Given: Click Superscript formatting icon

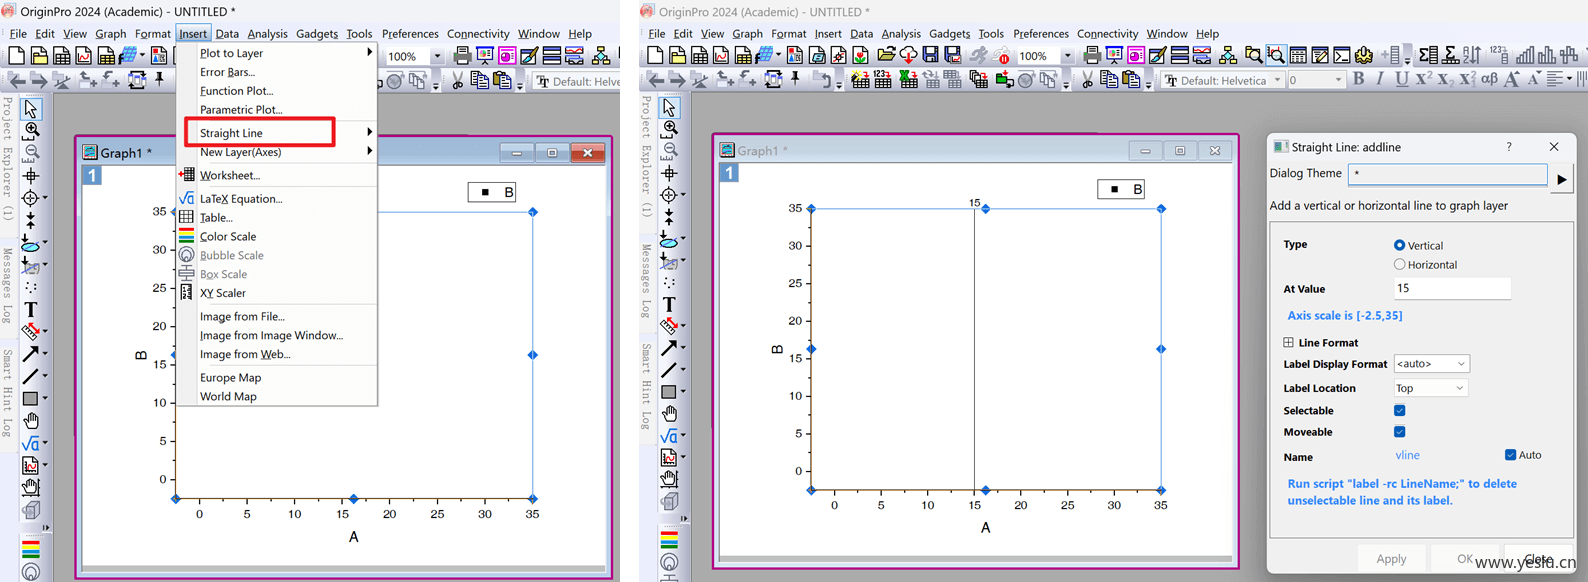Looking at the screenshot, I should (x=1423, y=79).
